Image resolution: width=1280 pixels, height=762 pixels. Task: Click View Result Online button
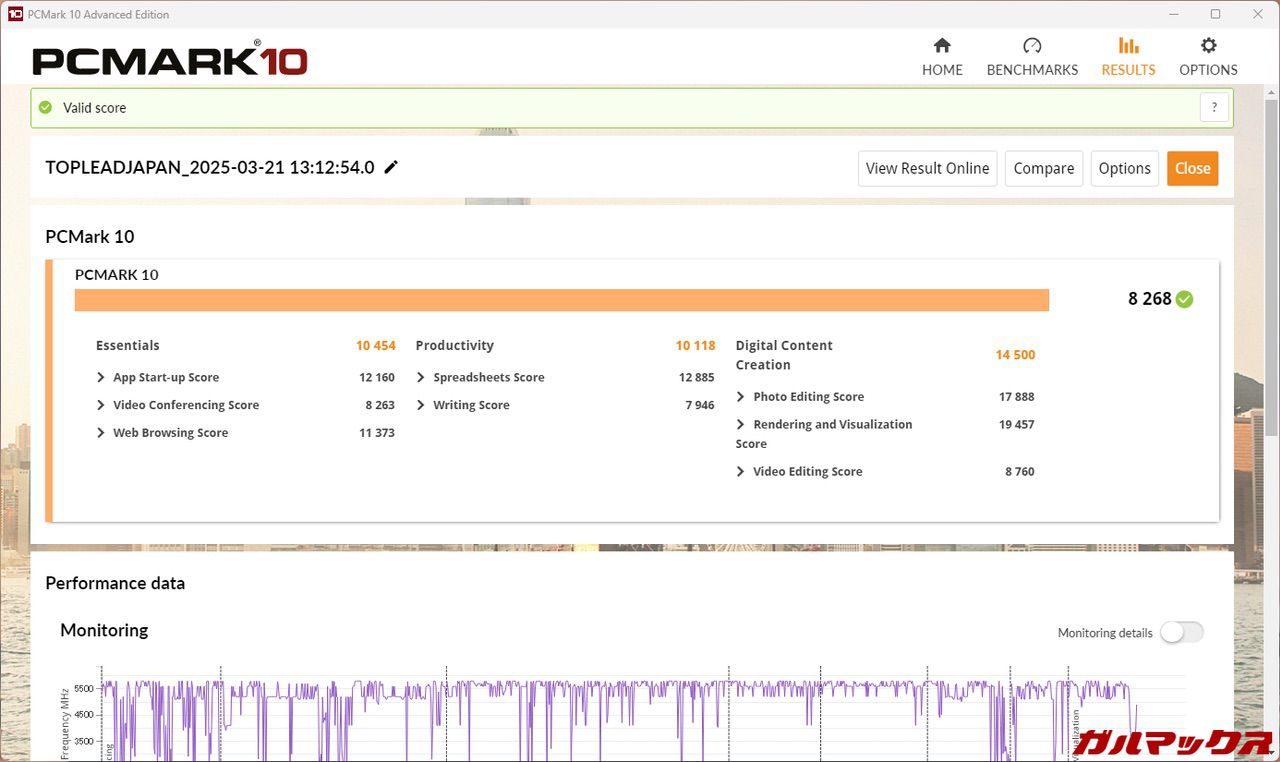(x=927, y=168)
